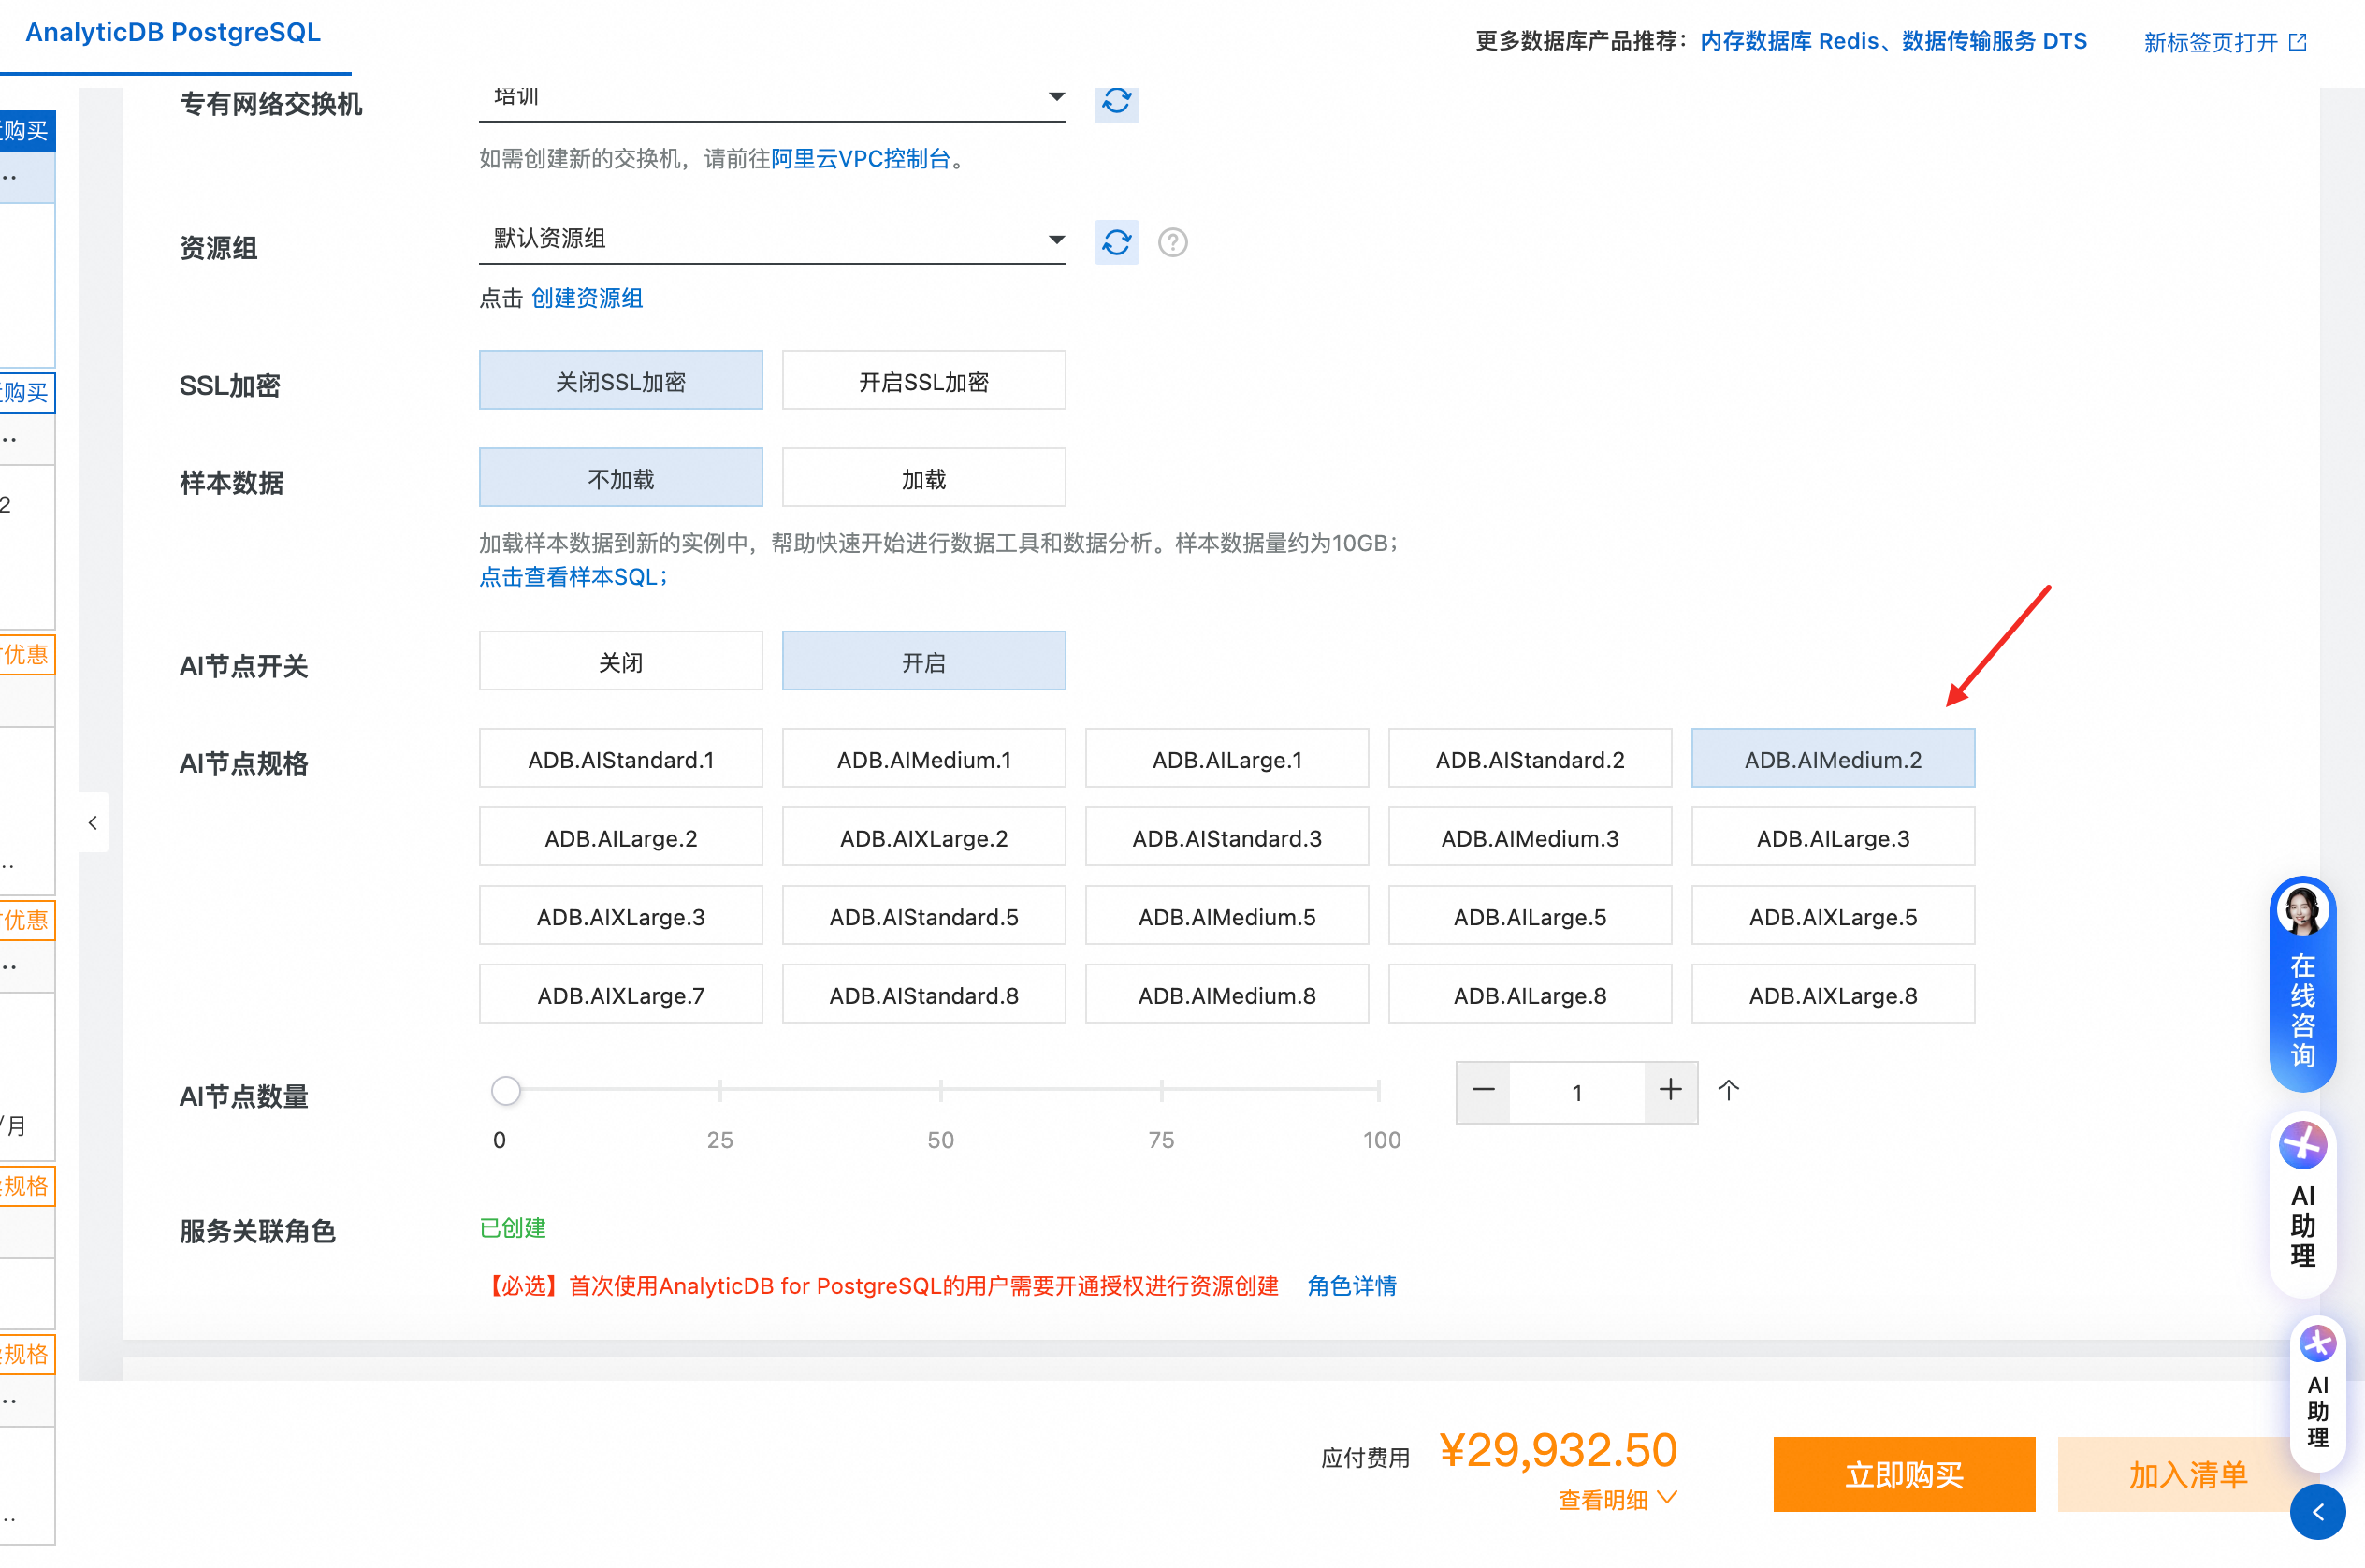This screenshot has height=1568, width=2365.
Task: Open the new-tab external link icon
Action: pos(2297,42)
